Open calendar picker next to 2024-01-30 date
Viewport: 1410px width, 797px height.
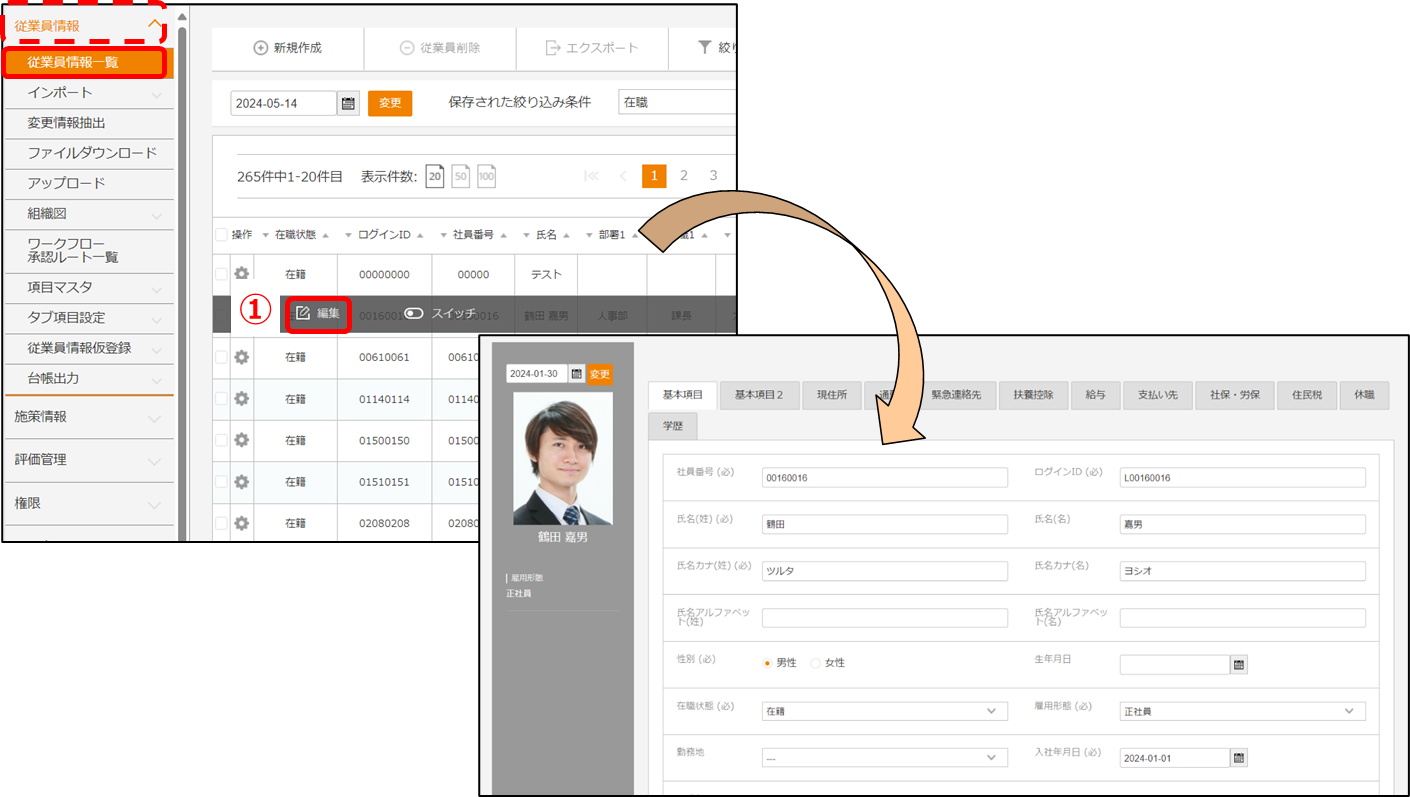(x=577, y=374)
